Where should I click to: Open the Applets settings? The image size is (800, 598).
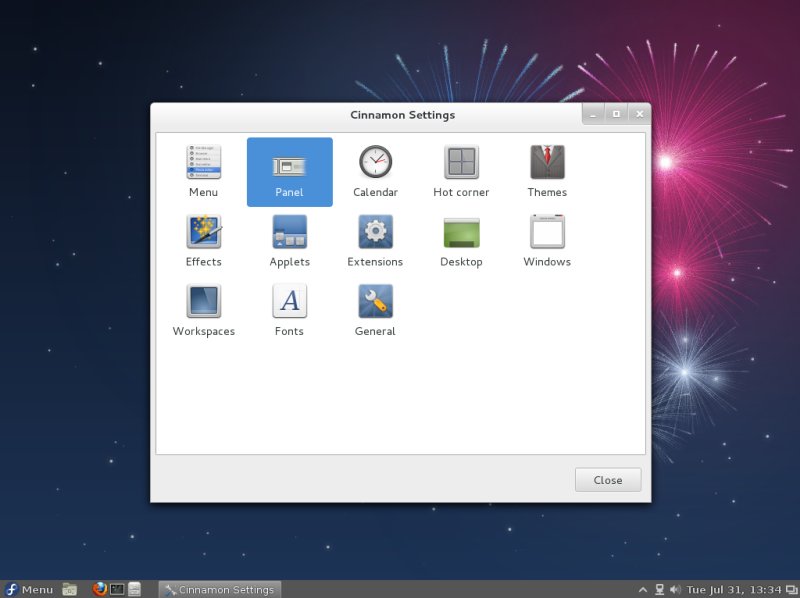point(290,241)
